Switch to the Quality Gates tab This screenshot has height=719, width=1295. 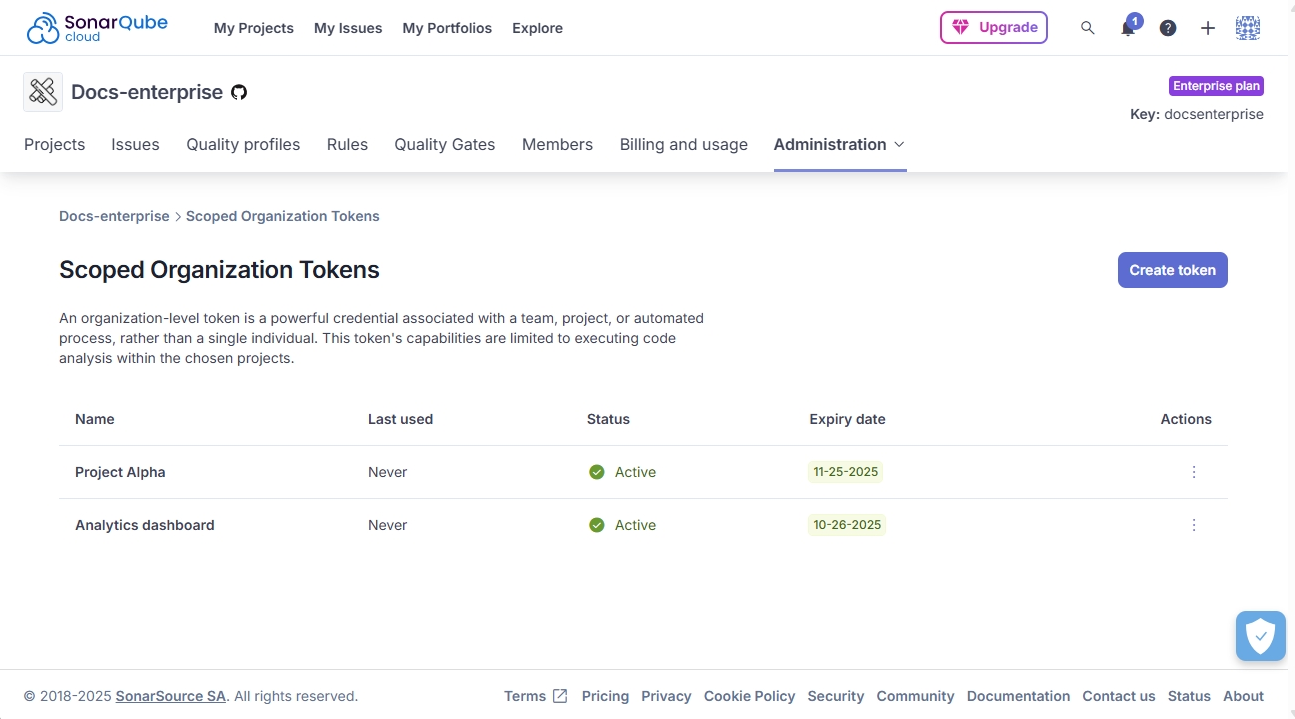444,145
